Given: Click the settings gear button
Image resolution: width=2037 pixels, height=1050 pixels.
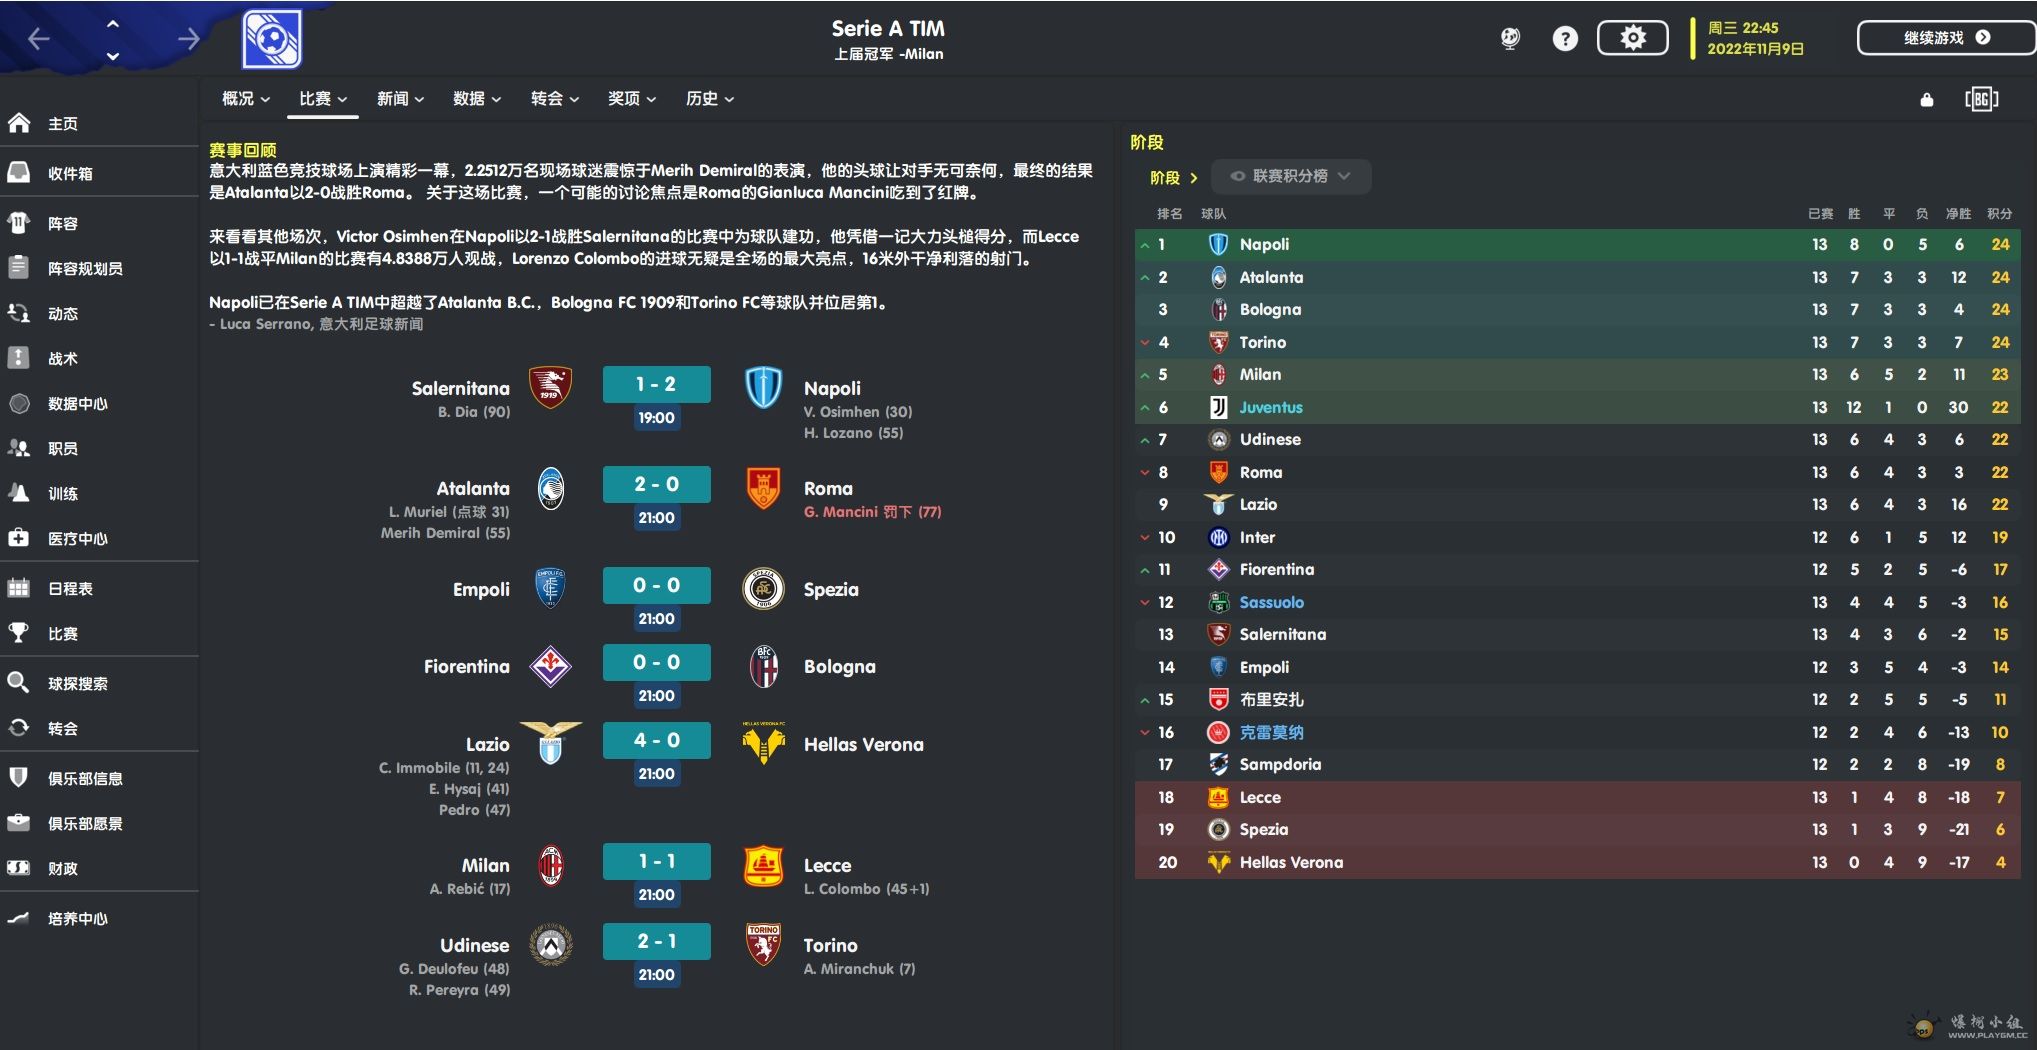Looking at the screenshot, I should 1633,38.
